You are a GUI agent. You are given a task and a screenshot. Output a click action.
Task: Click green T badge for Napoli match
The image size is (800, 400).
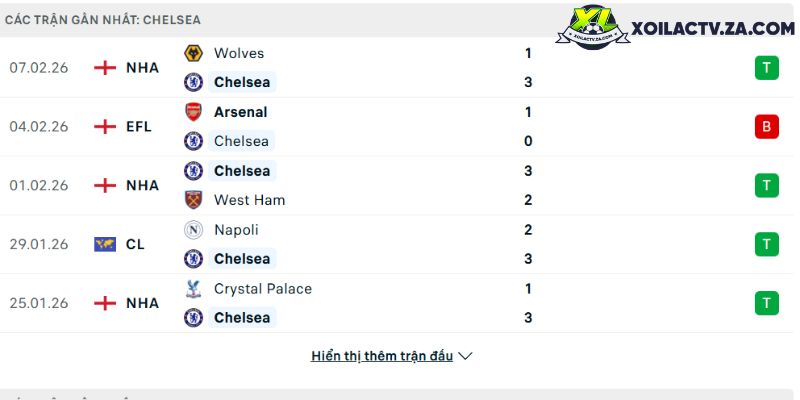click(766, 244)
